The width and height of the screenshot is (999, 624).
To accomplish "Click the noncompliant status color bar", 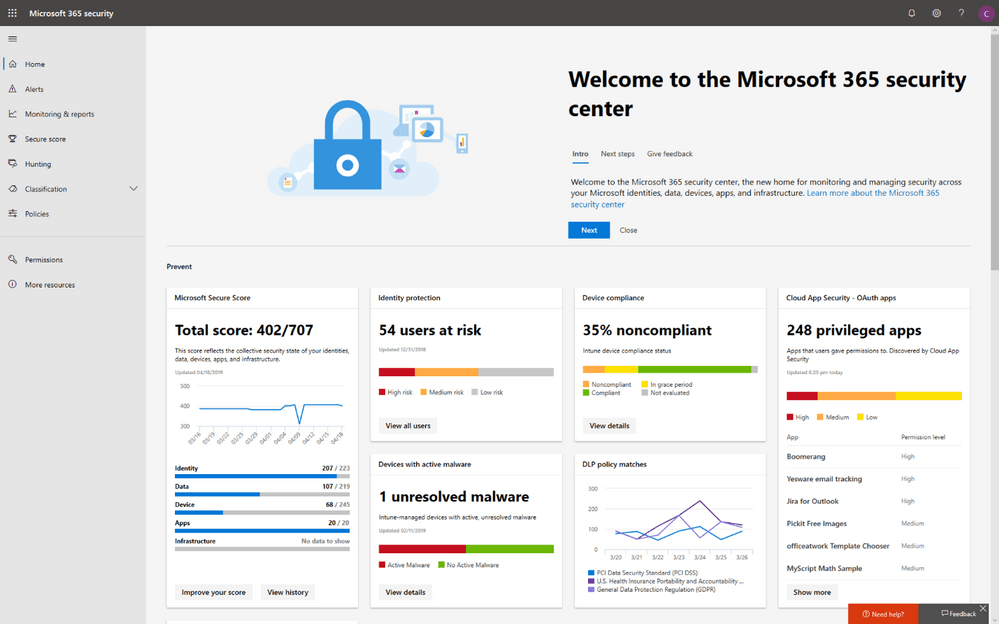I will click(x=670, y=369).
